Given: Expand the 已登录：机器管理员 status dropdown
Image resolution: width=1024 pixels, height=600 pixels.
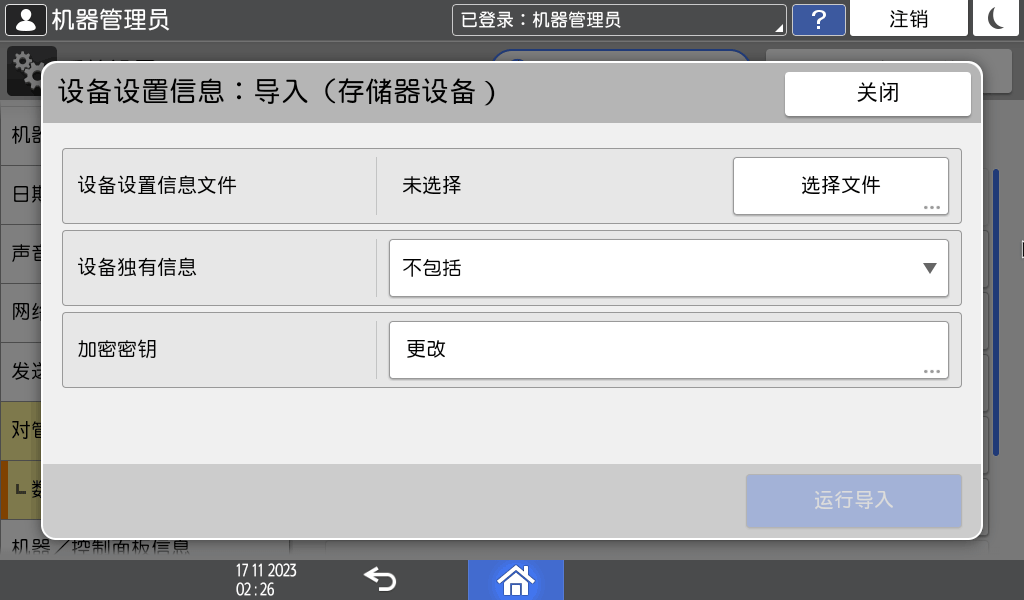Looking at the screenshot, I should 618,18.
